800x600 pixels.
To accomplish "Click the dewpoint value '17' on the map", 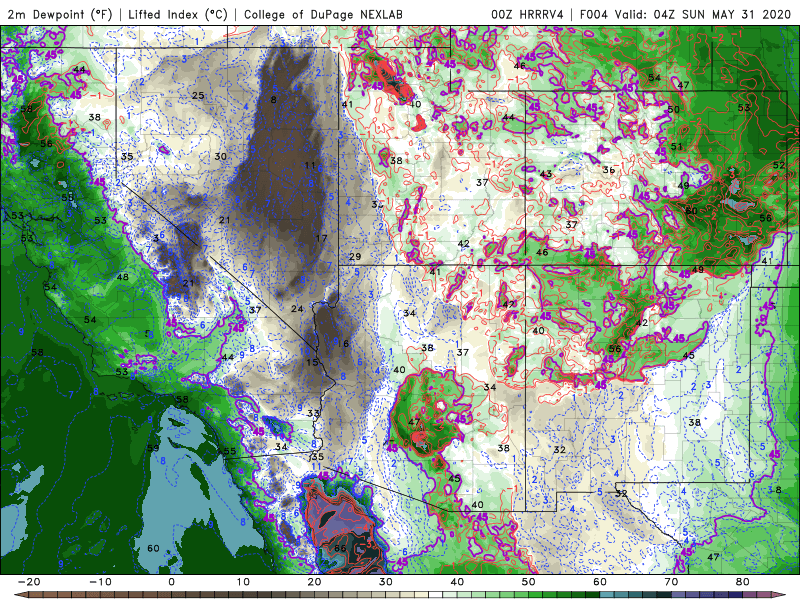I will pyautogui.click(x=321, y=238).
